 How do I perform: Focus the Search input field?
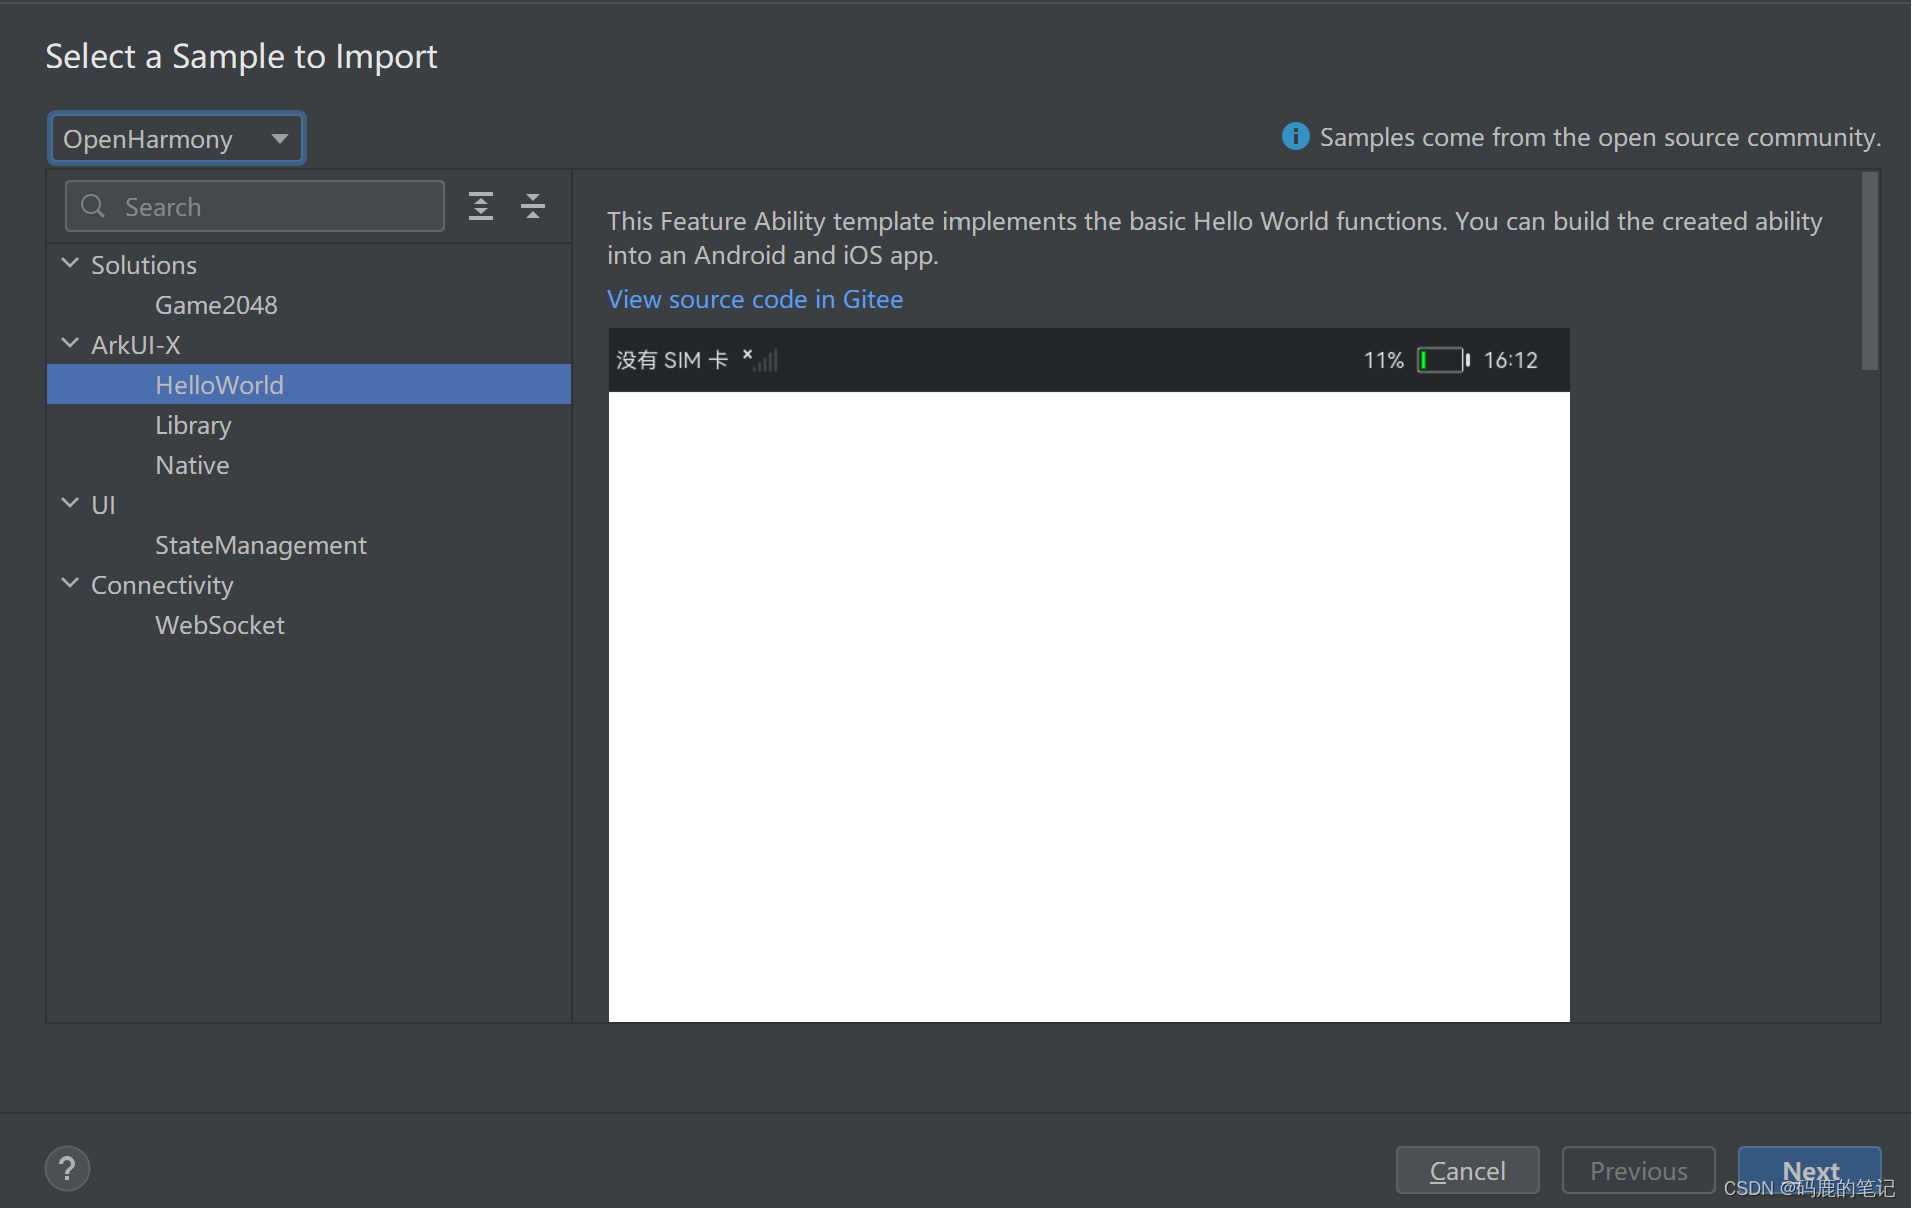[x=255, y=206]
